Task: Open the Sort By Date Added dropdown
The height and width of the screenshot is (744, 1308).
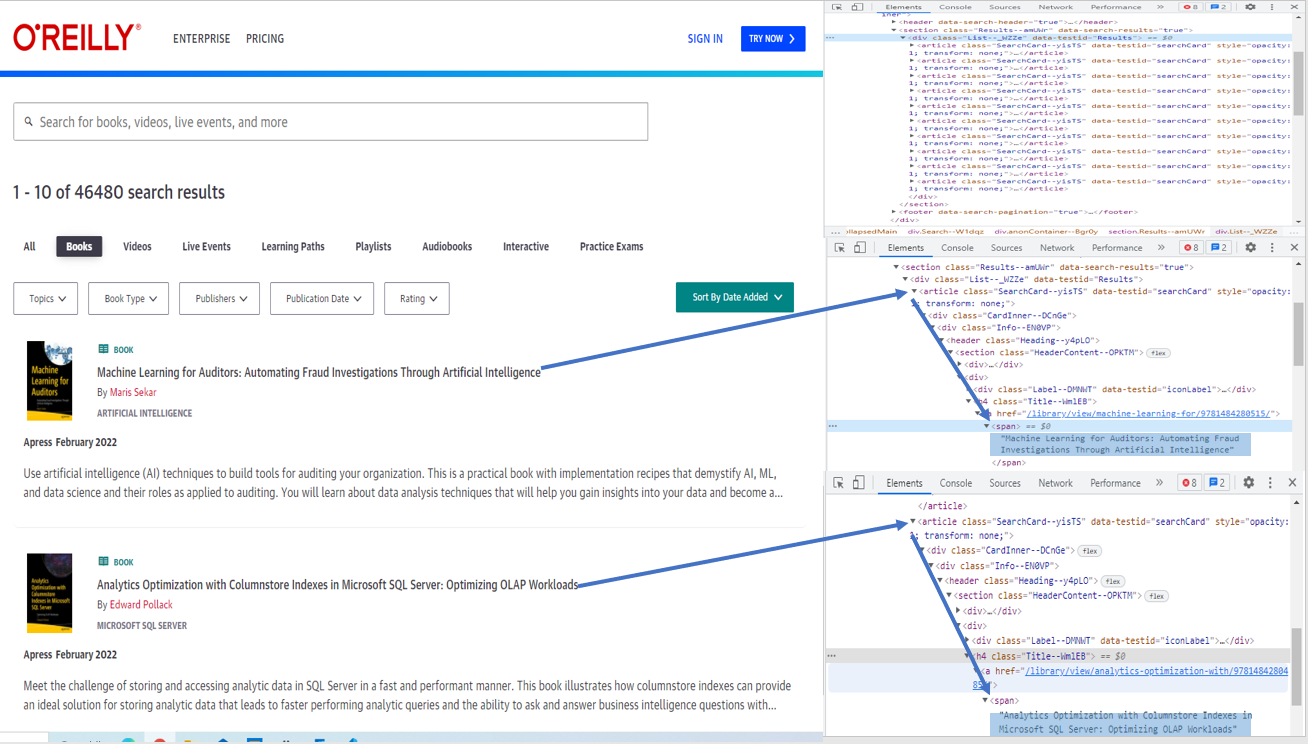Action: click(x=735, y=297)
